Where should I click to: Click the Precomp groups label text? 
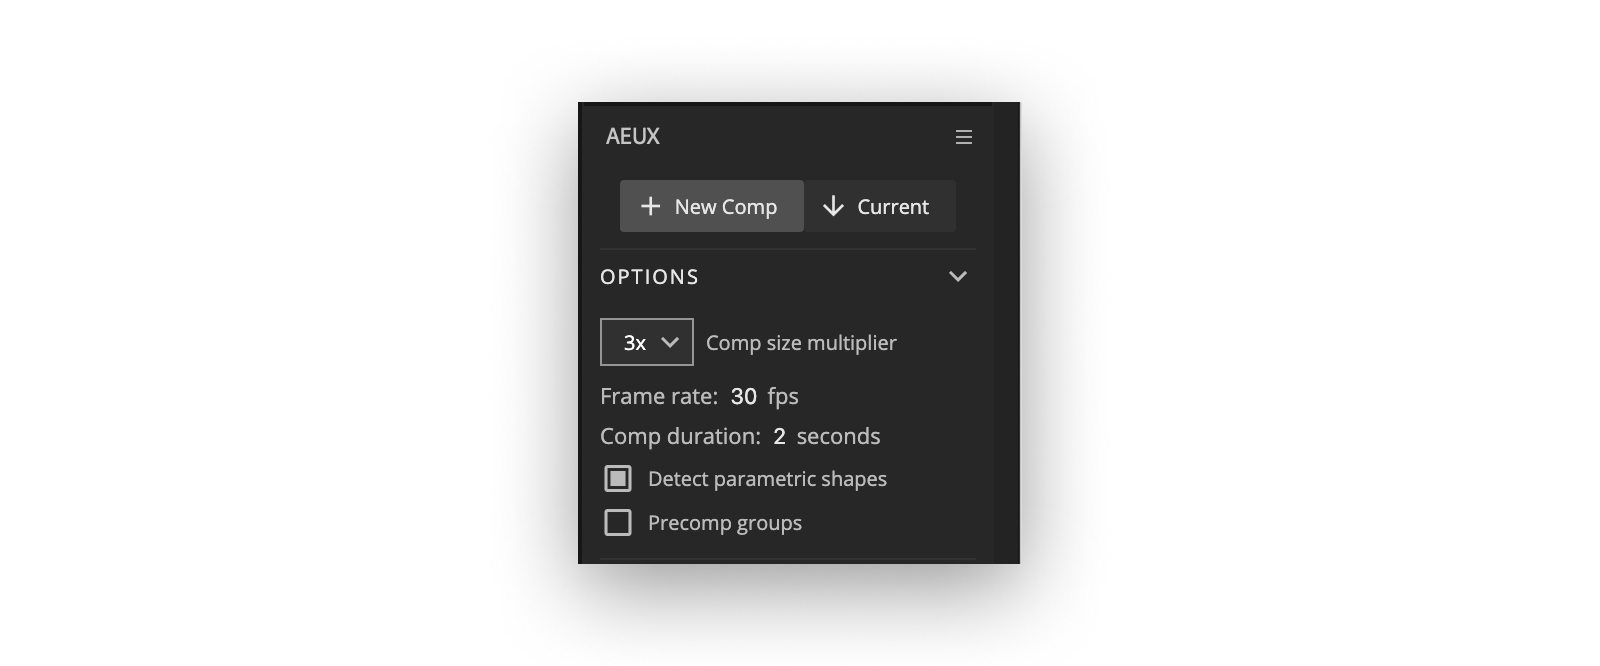(x=725, y=523)
